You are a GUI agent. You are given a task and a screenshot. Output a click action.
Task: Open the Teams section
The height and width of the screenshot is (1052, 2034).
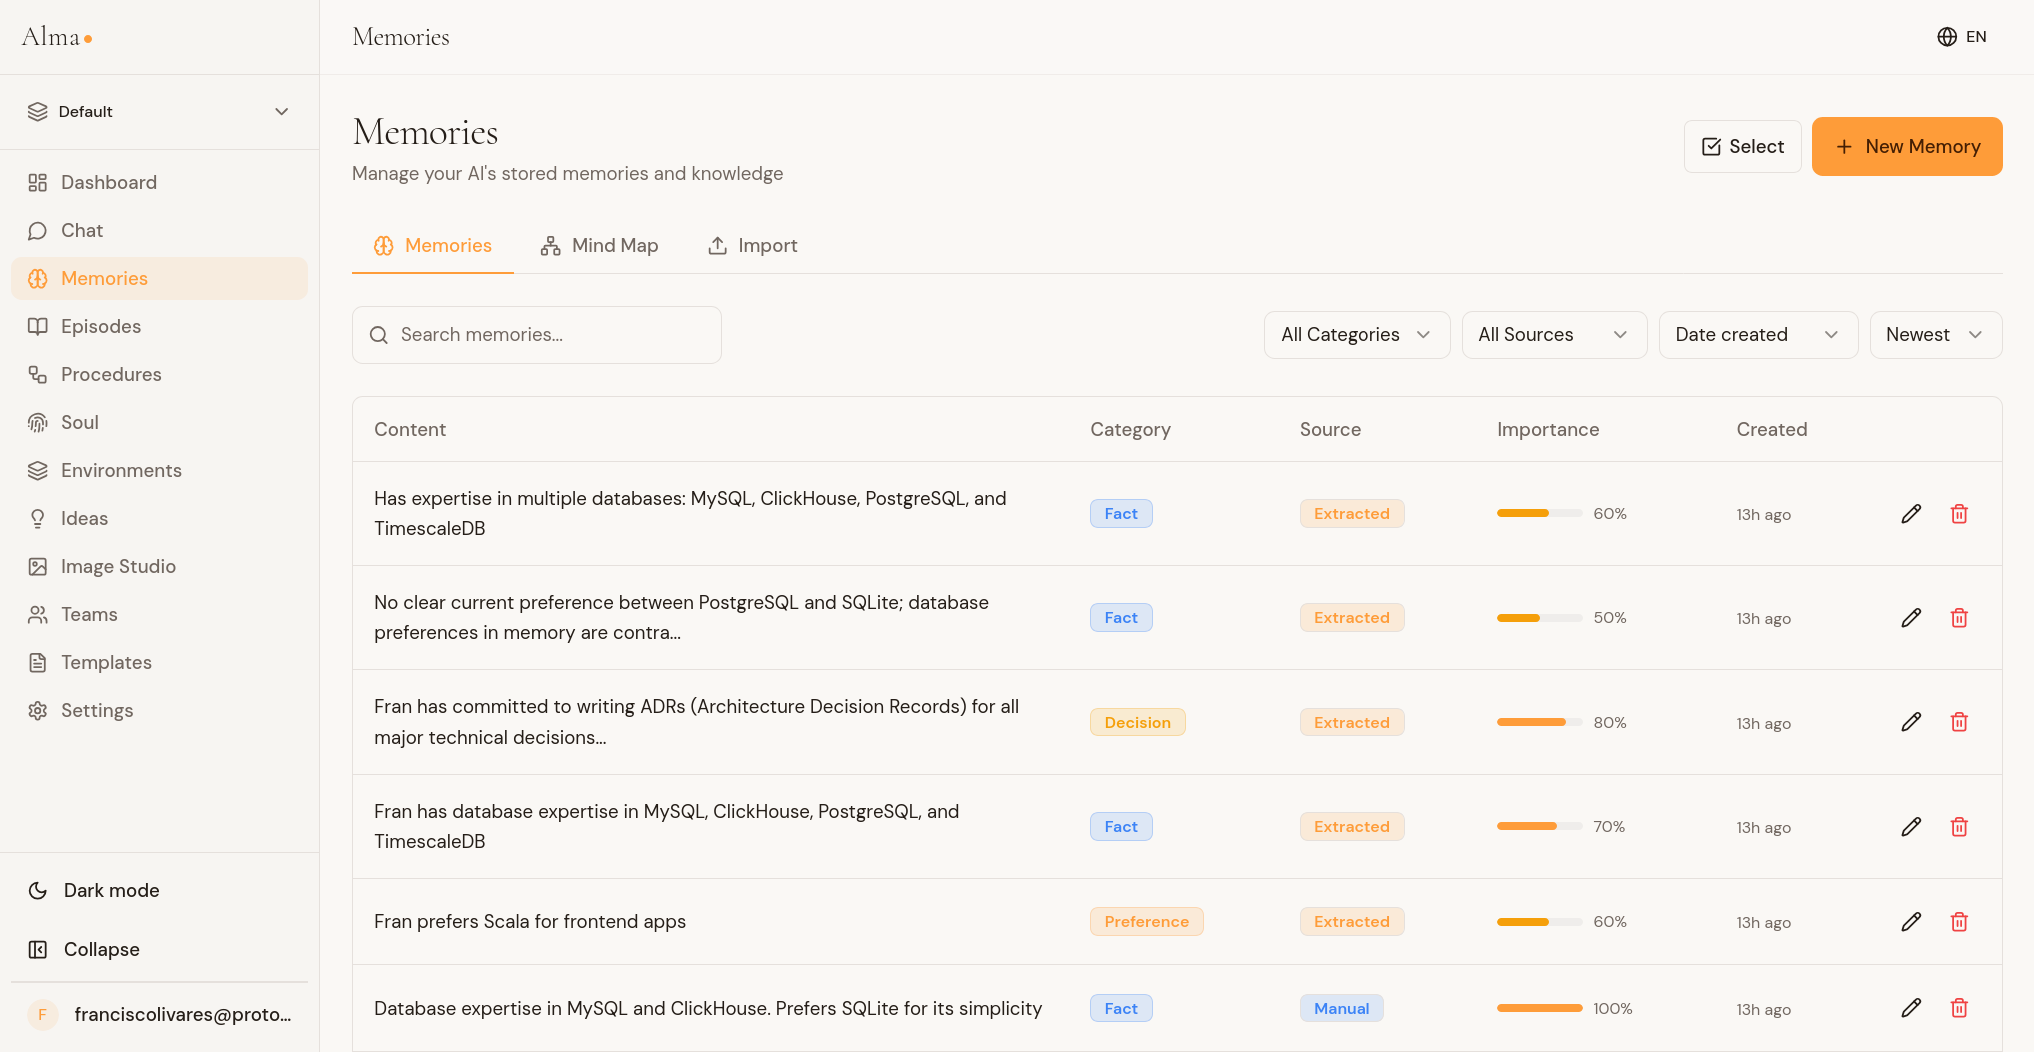pyautogui.click(x=159, y=614)
